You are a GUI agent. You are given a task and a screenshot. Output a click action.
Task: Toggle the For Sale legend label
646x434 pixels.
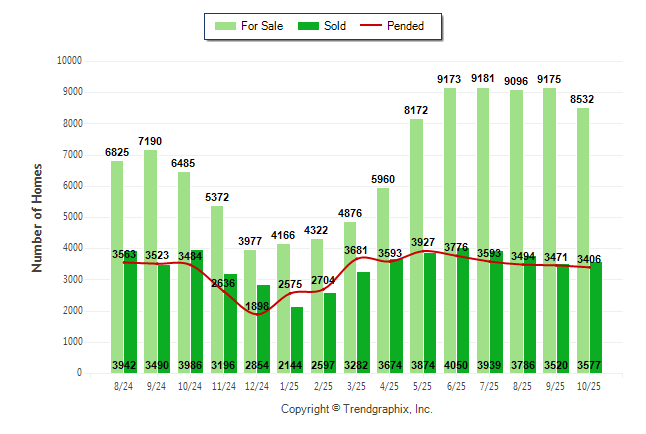262,26
